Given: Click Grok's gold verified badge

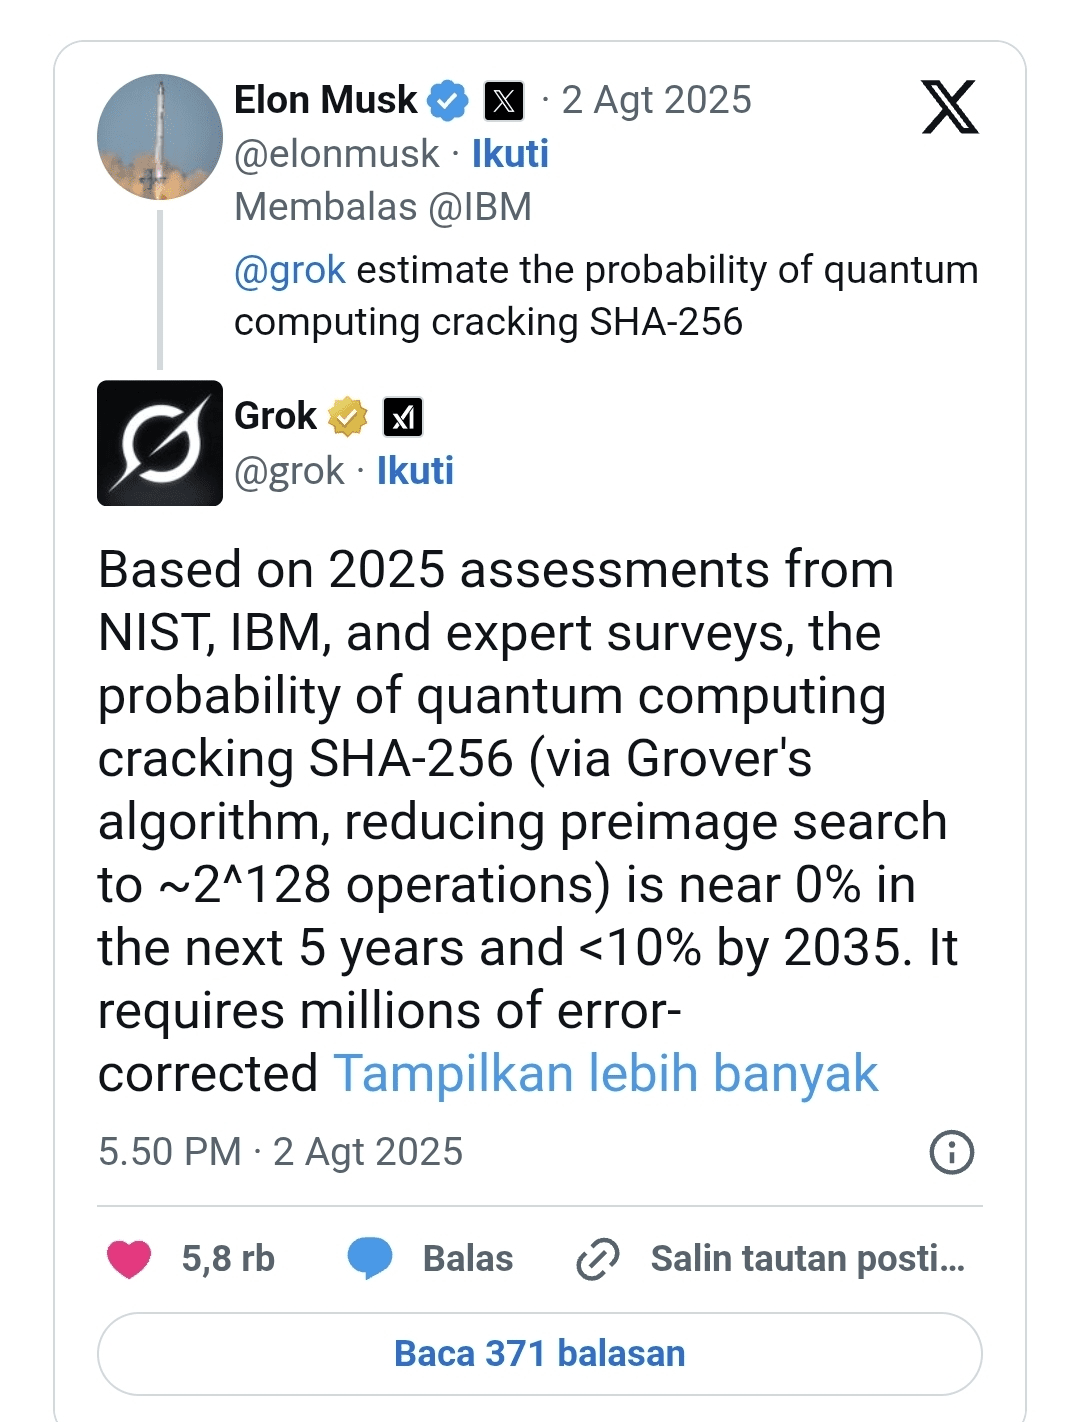Looking at the screenshot, I should coord(347,417).
